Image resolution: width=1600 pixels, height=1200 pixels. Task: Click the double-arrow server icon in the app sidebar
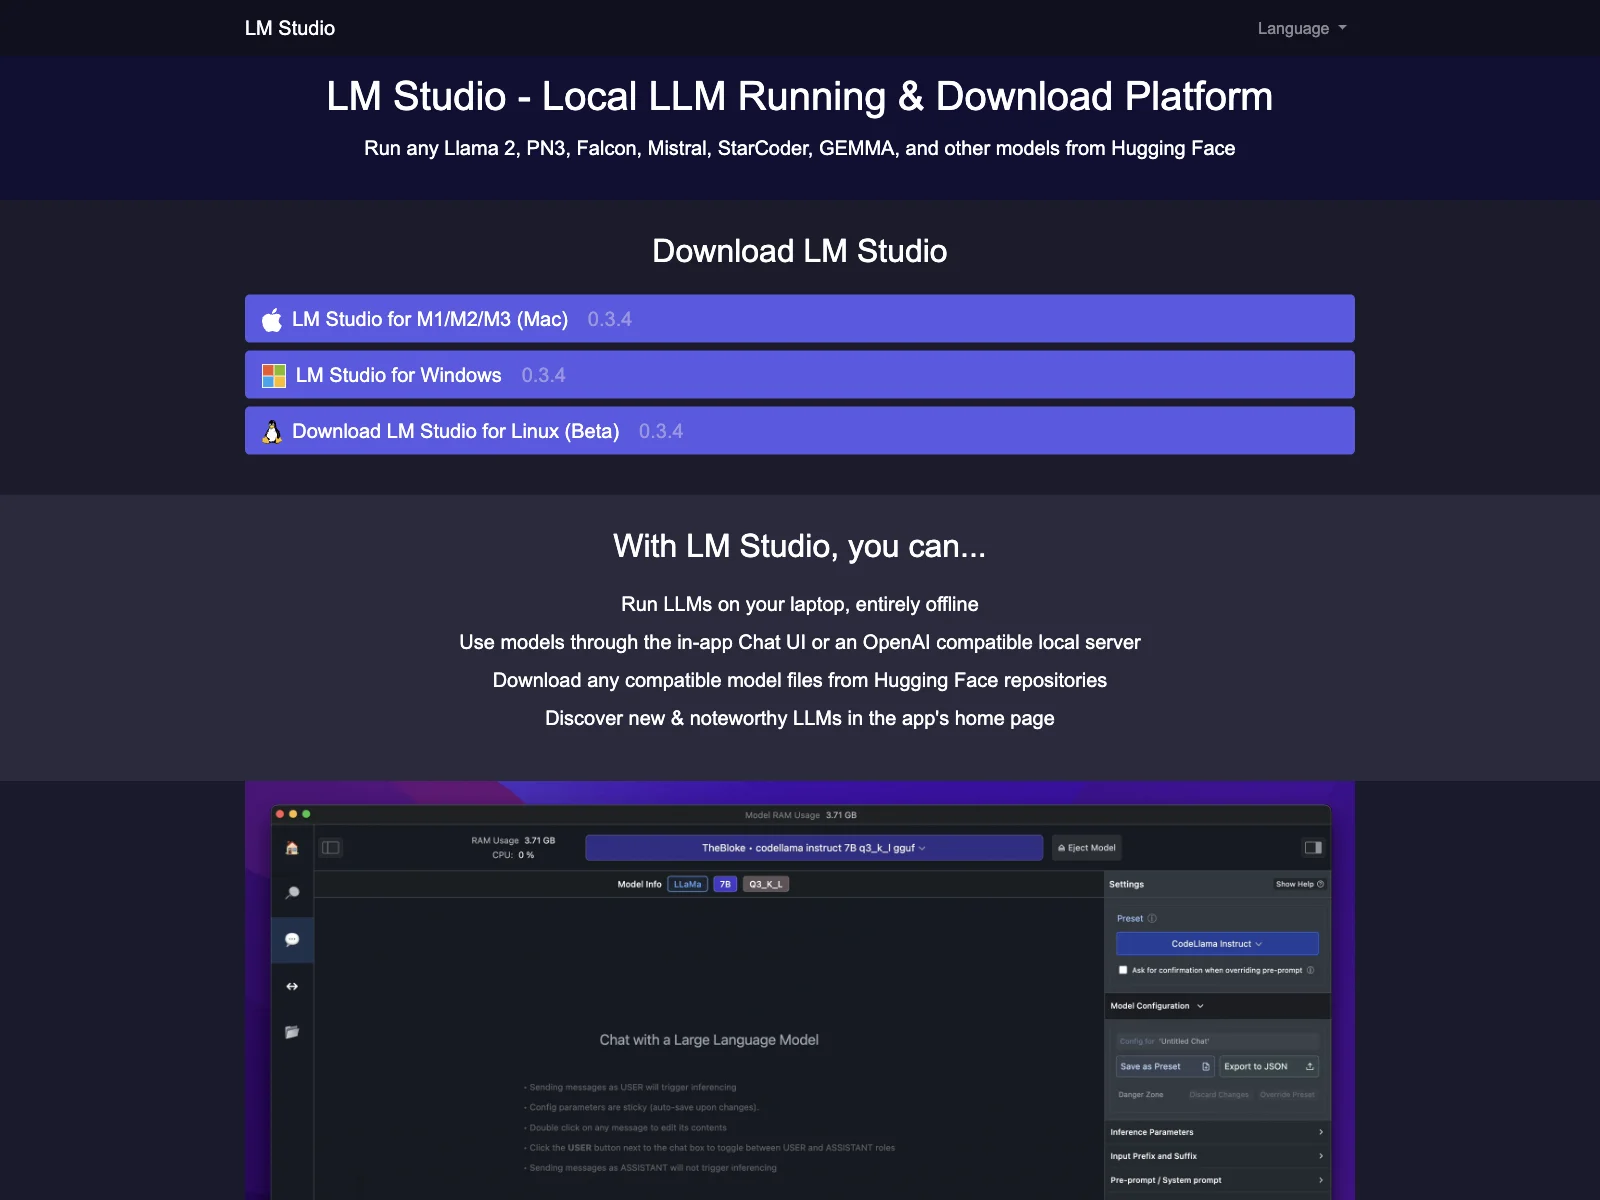292,986
